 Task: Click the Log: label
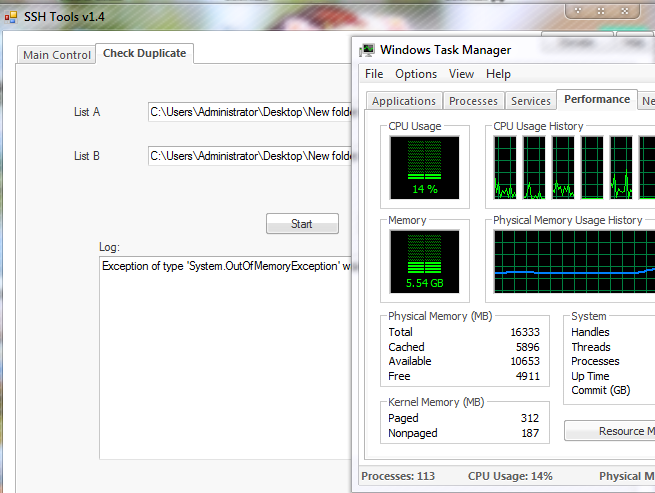point(109,247)
